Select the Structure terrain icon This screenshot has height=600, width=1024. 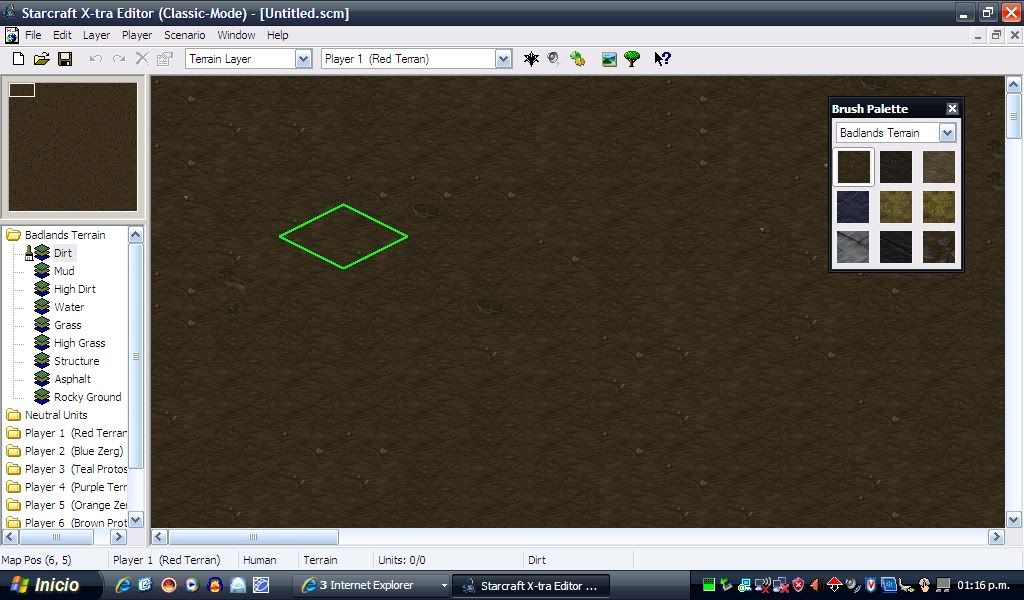[x=42, y=360]
